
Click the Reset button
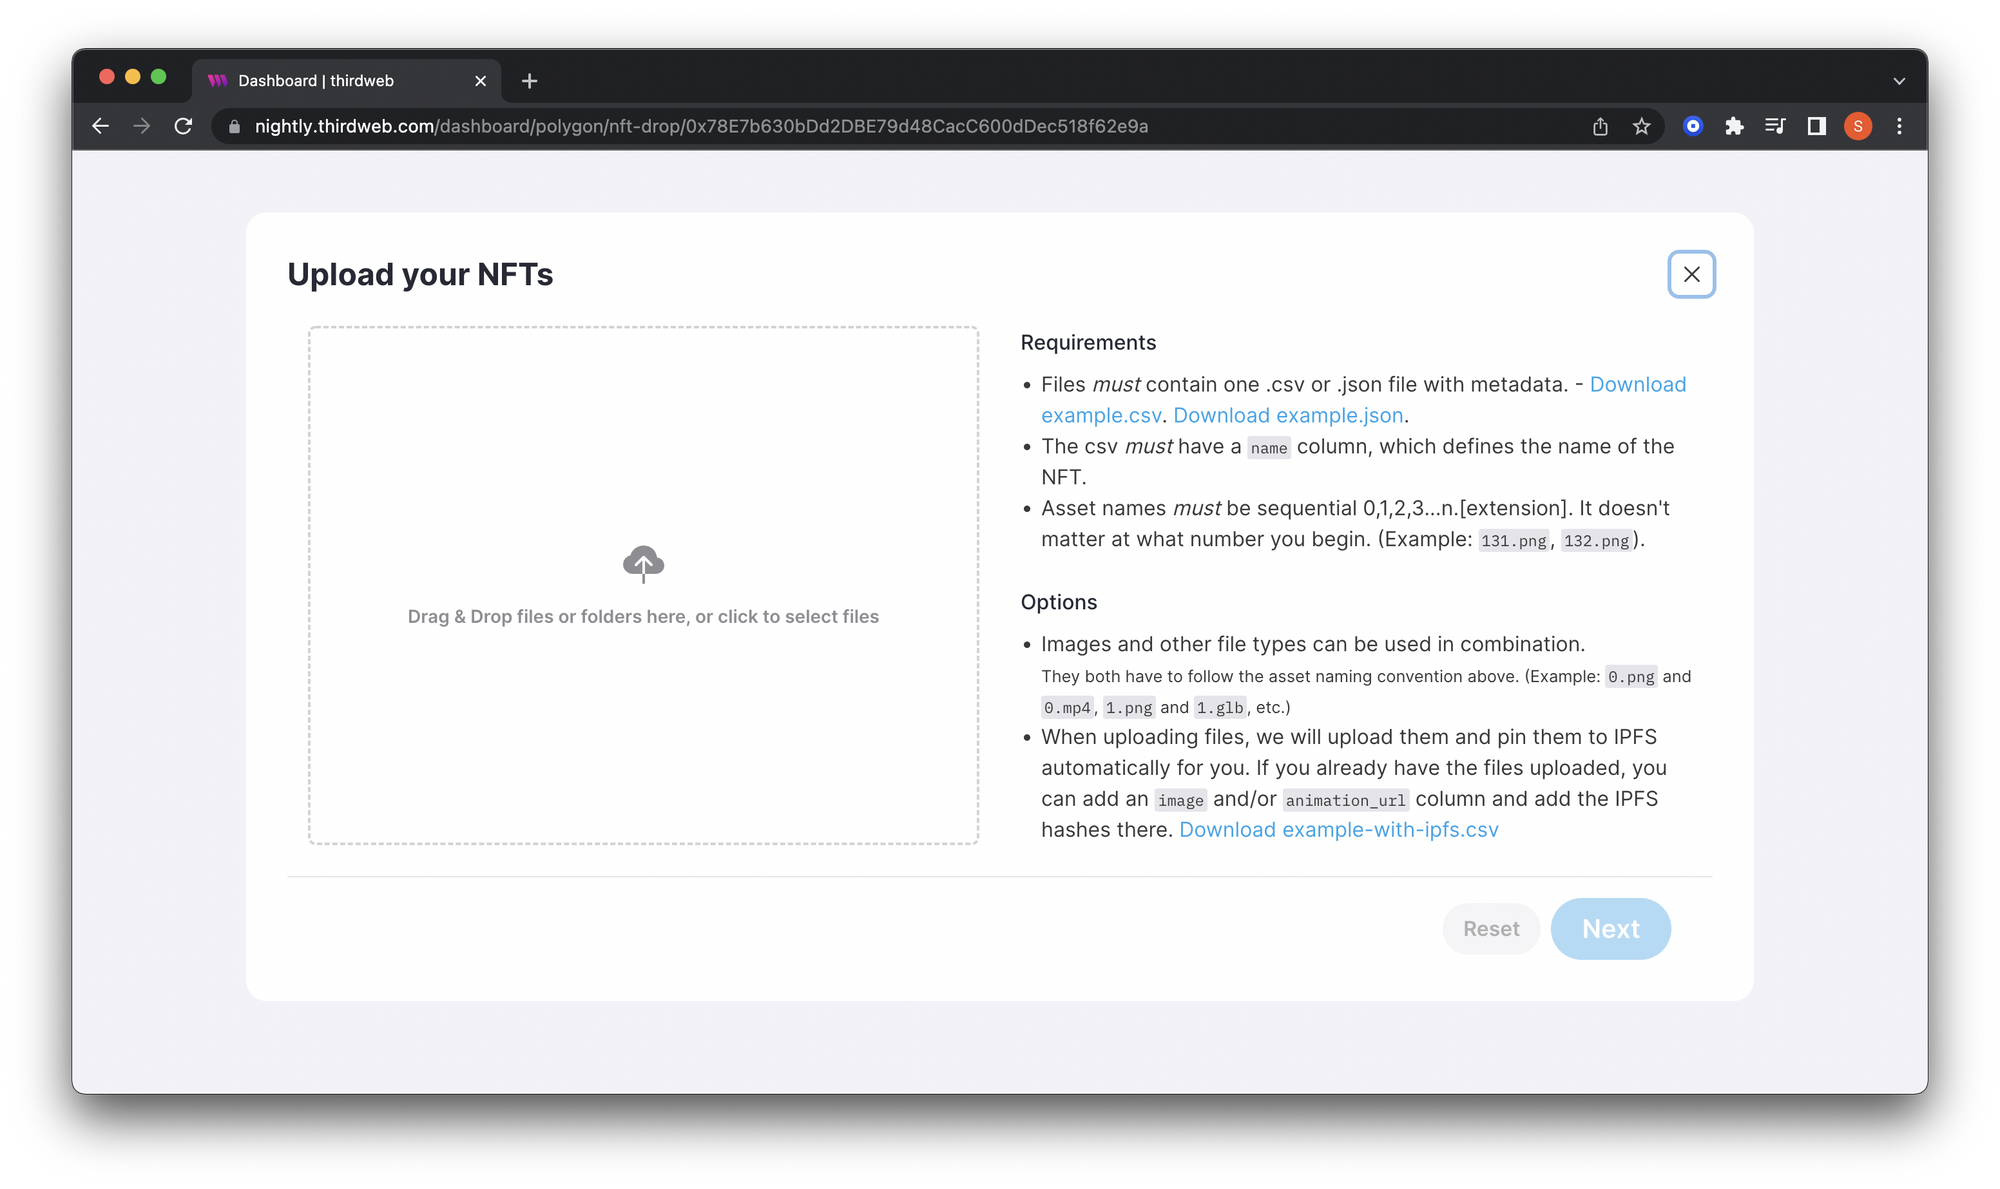[1491, 929]
